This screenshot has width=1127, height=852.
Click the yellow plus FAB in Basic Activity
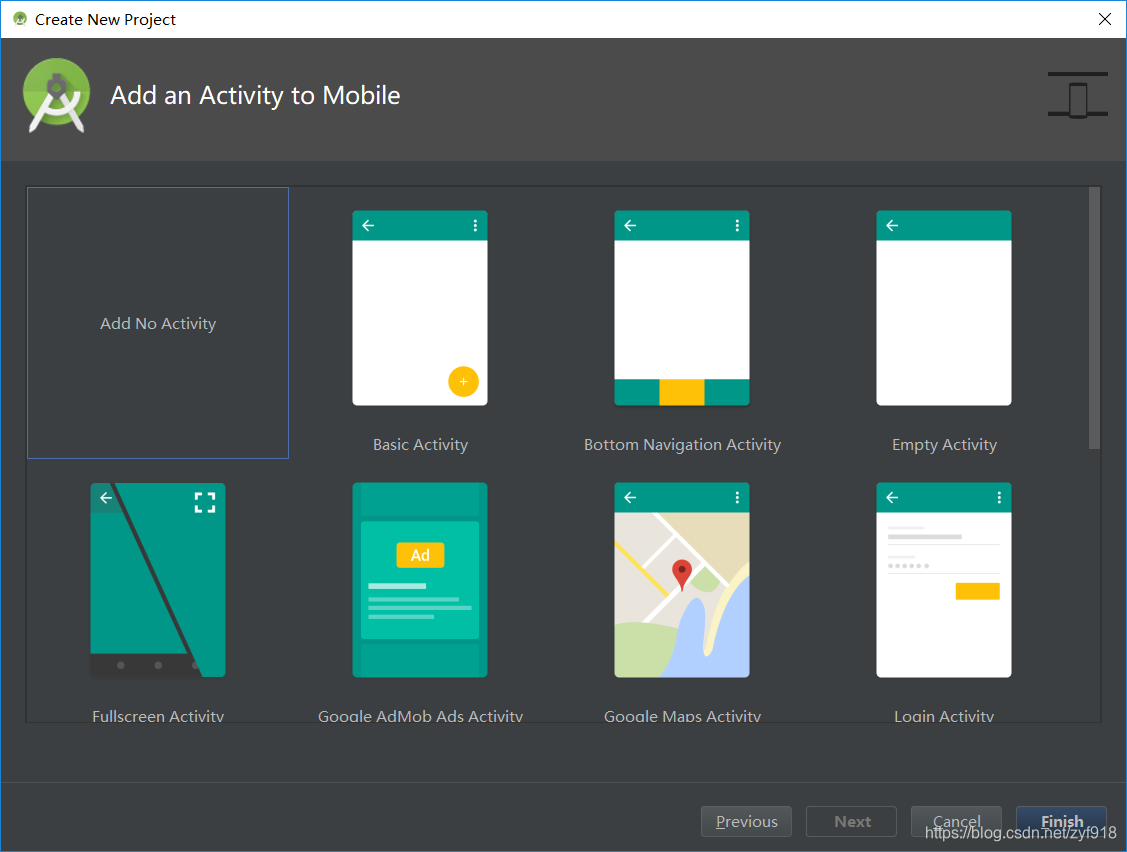pyautogui.click(x=464, y=382)
